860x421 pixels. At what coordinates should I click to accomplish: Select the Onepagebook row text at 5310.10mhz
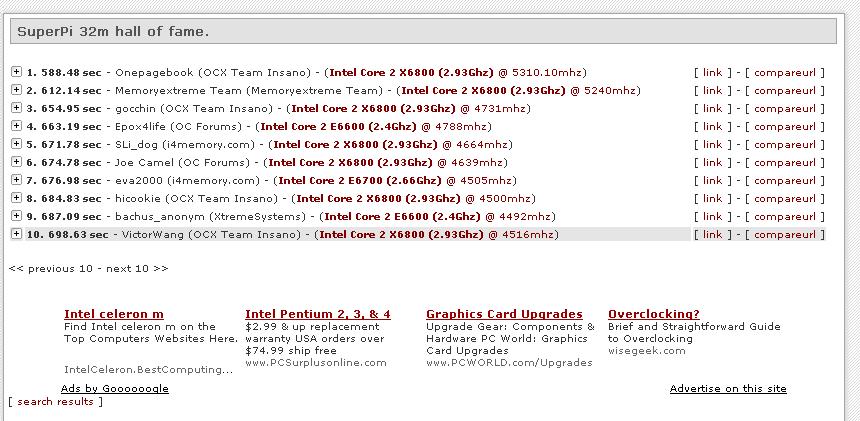click(307, 72)
